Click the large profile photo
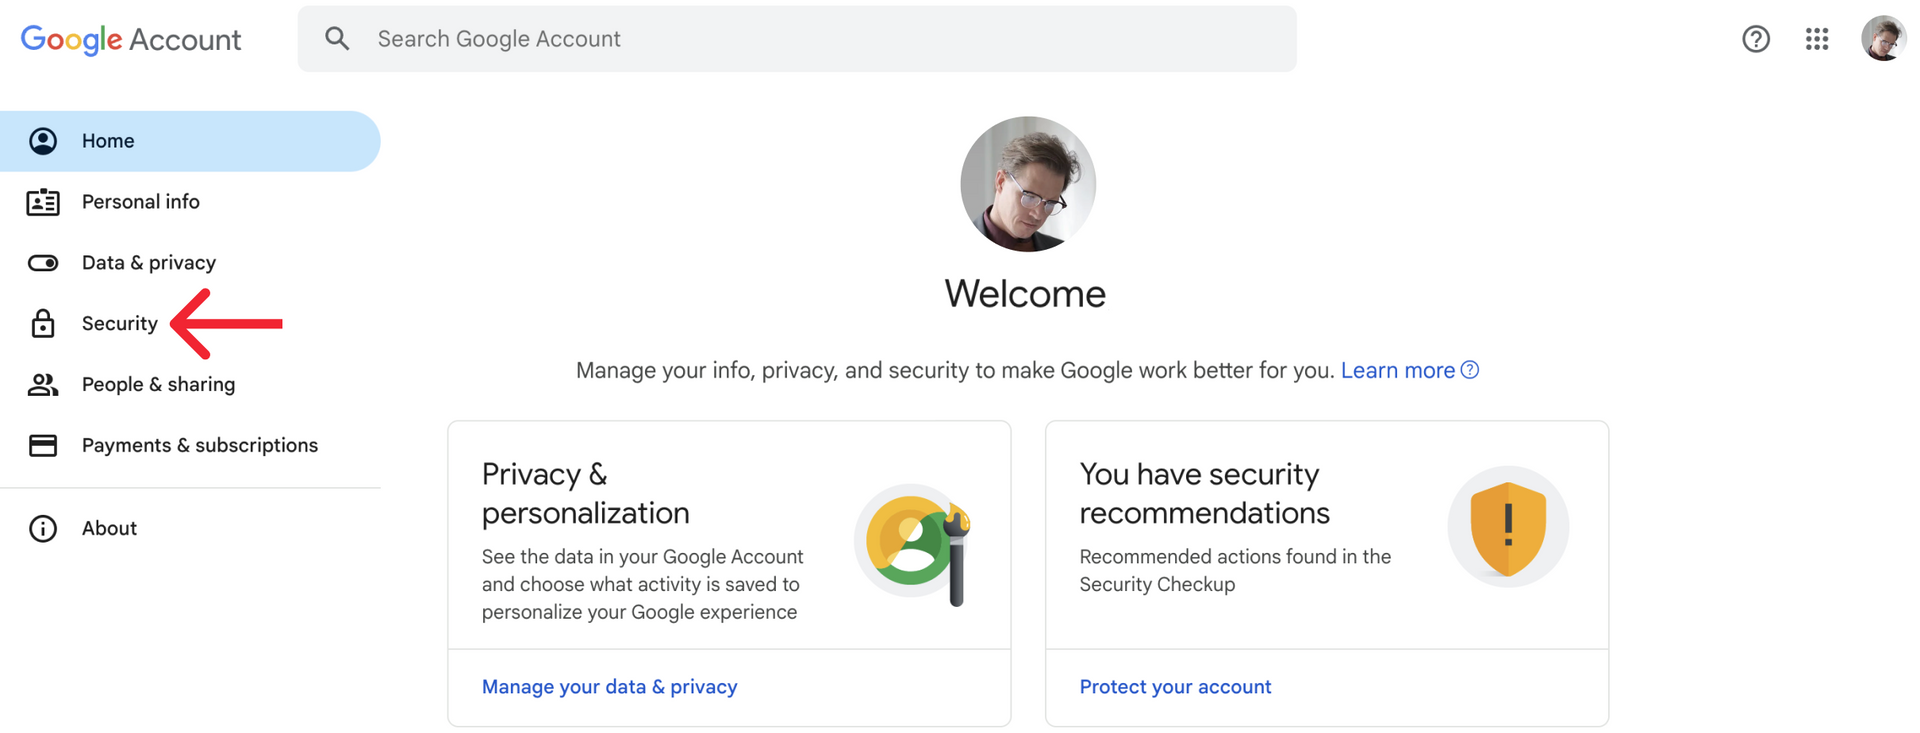The height and width of the screenshot is (733, 1920). tap(1028, 184)
